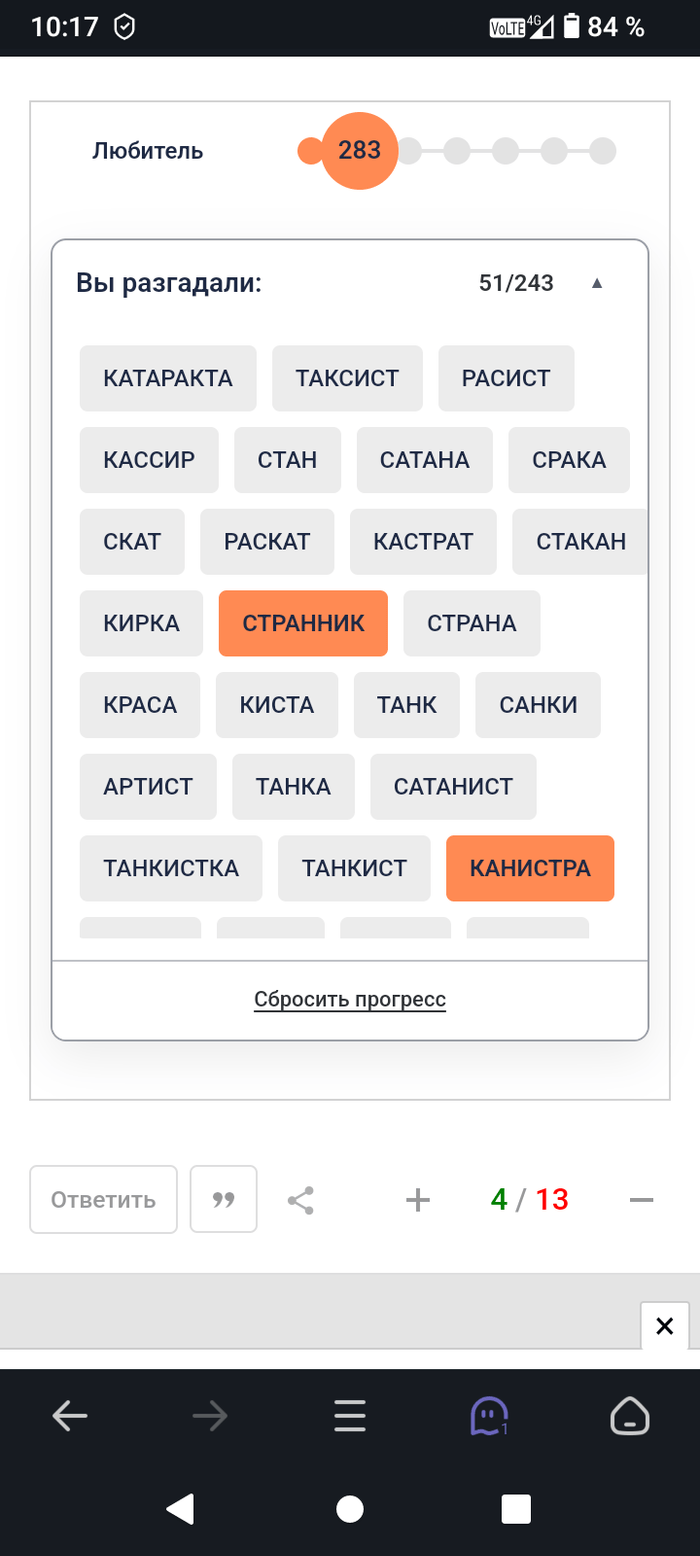The height and width of the screenshot is (1556, 700).
Task: Collapse the guessed words list
Action: (597, 283)
